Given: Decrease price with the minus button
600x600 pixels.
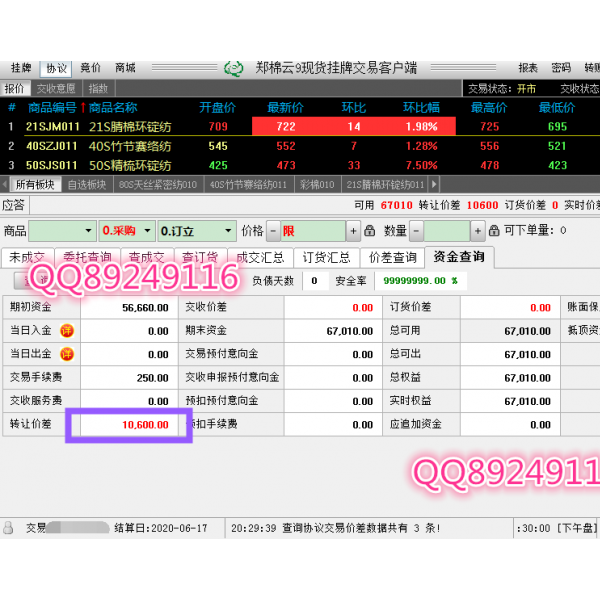Looking at the screenshot, I should pyautogui.click(x=273, y=231).
